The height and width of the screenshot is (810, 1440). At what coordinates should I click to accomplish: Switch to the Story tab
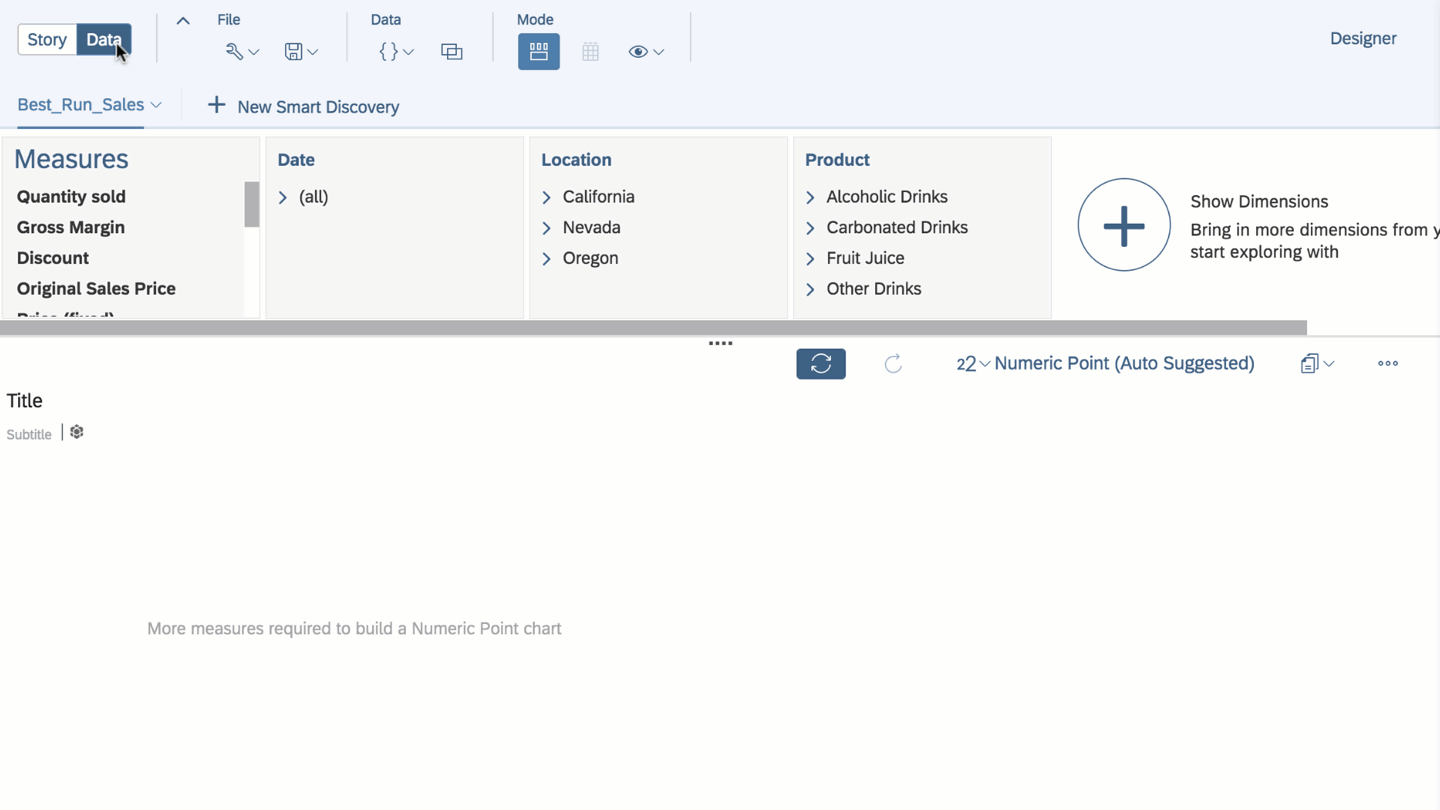[x=46, y=39]
